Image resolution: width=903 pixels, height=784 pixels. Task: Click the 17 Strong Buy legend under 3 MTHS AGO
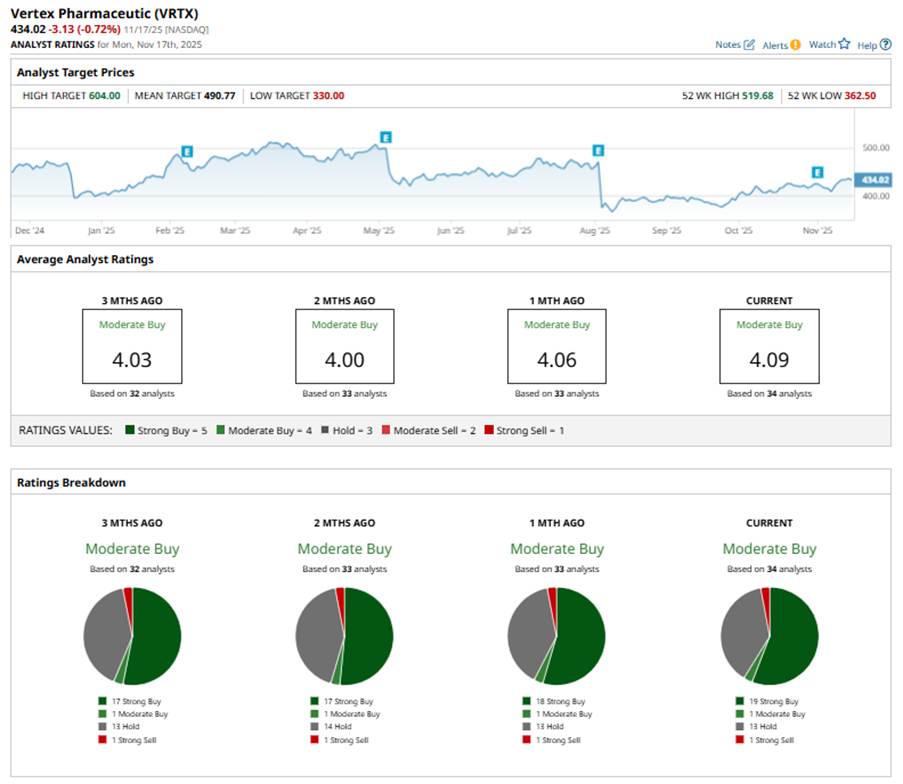pyautogui.click(x=130, y=701)
